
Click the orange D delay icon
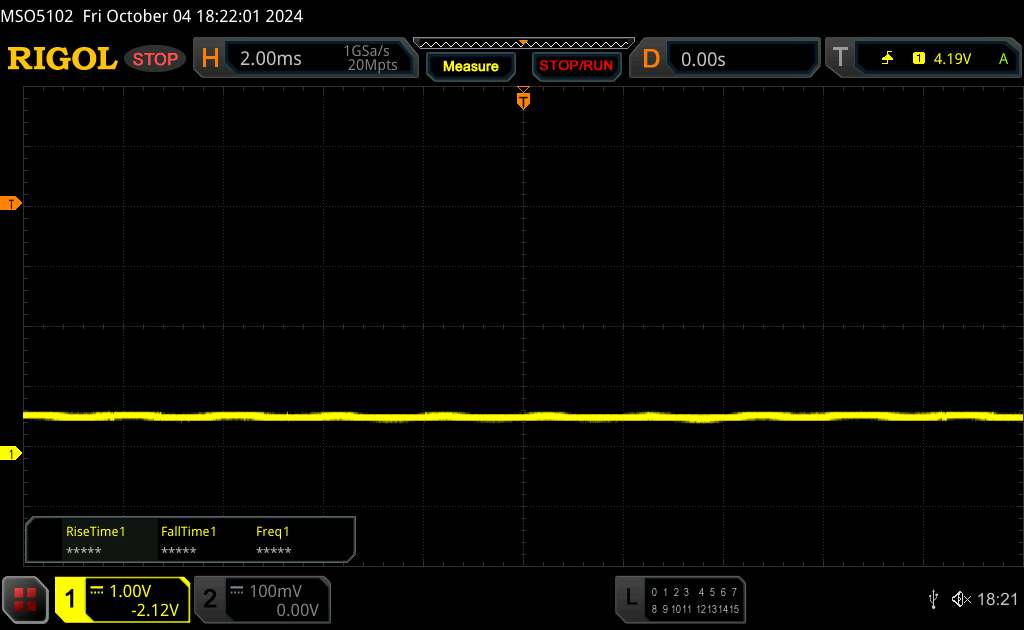(650, 59)
